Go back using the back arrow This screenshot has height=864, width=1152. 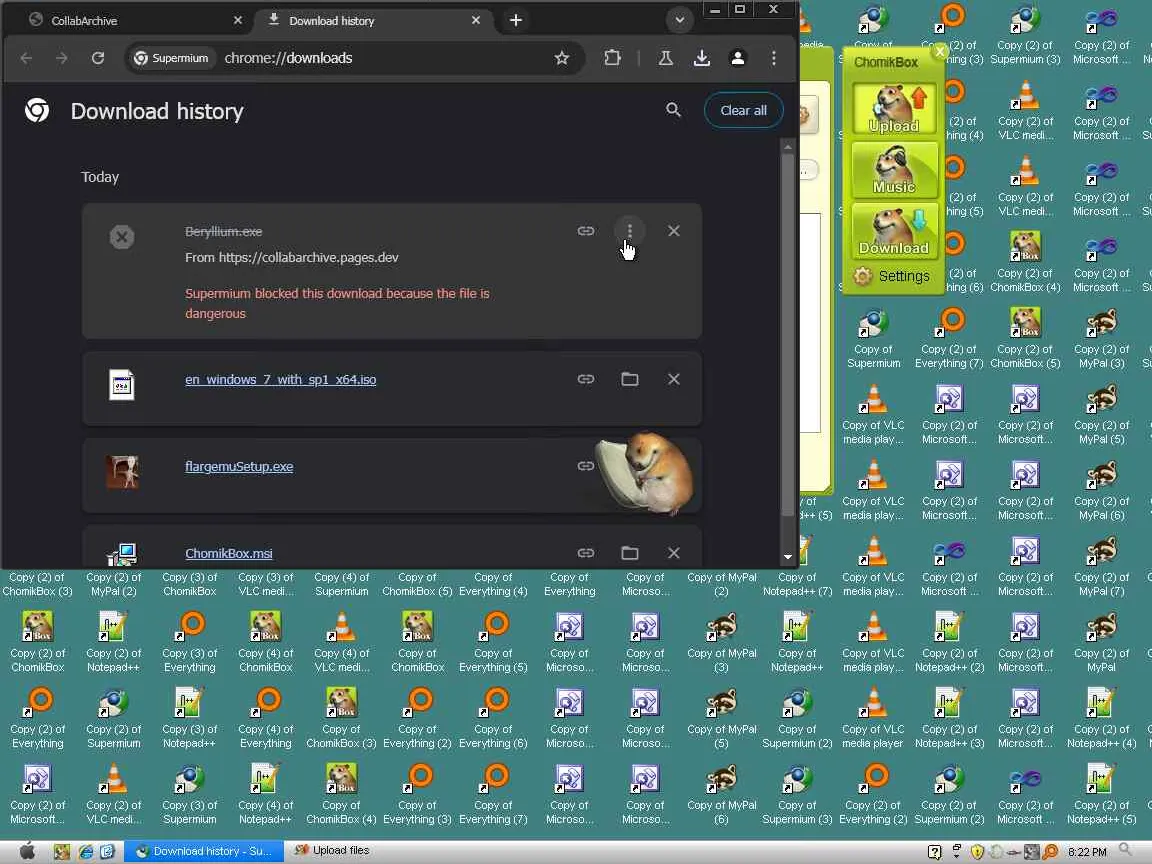point(26,58)
